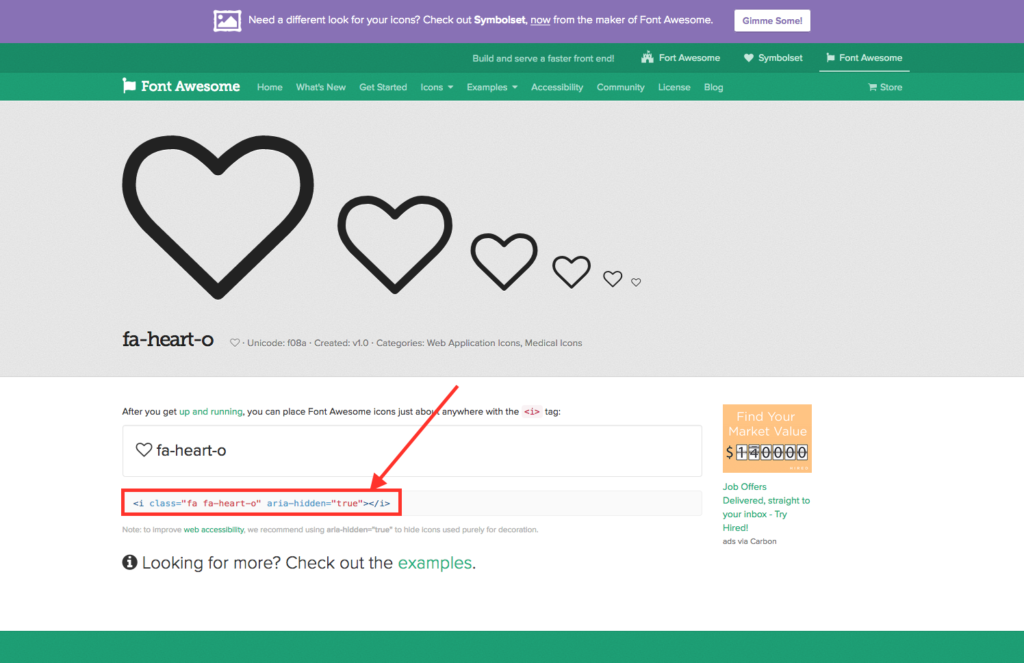
Task: Click the info icon beside Looking for more
Action: [x=130, y=562]
